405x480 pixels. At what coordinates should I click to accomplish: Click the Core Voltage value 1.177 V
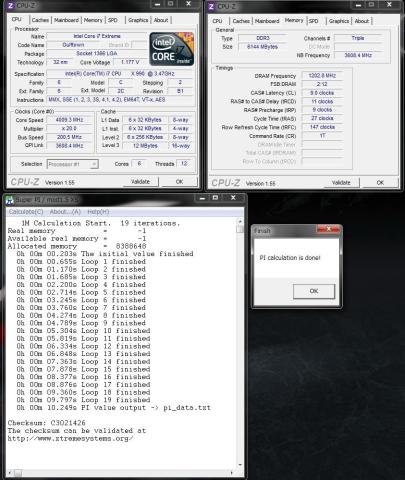[131, 62]
